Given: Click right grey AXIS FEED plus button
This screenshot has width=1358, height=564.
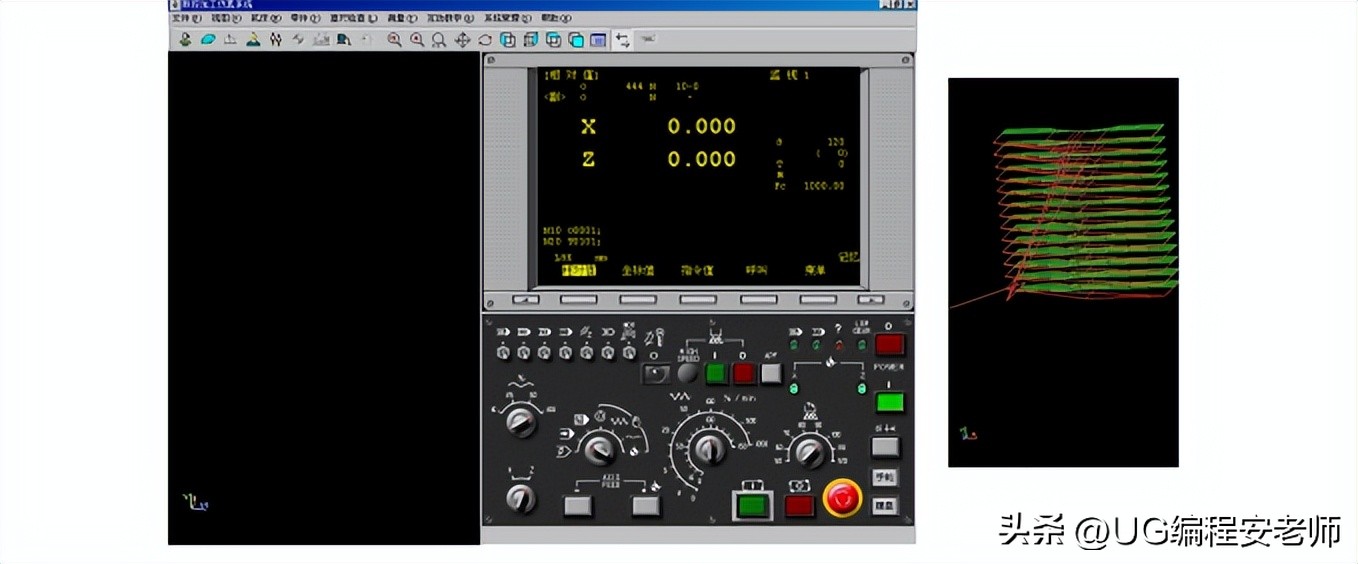Looking at the screenshot, I should 646,506.
